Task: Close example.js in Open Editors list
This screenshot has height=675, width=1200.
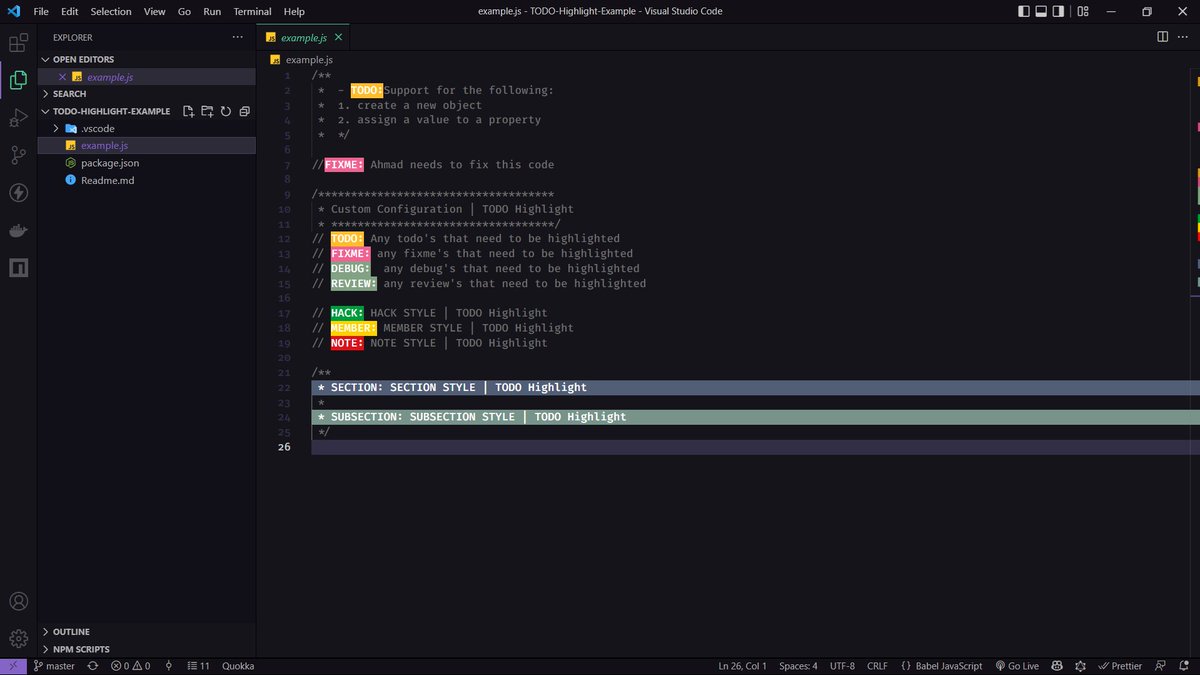Action: (x=62, y=77)
